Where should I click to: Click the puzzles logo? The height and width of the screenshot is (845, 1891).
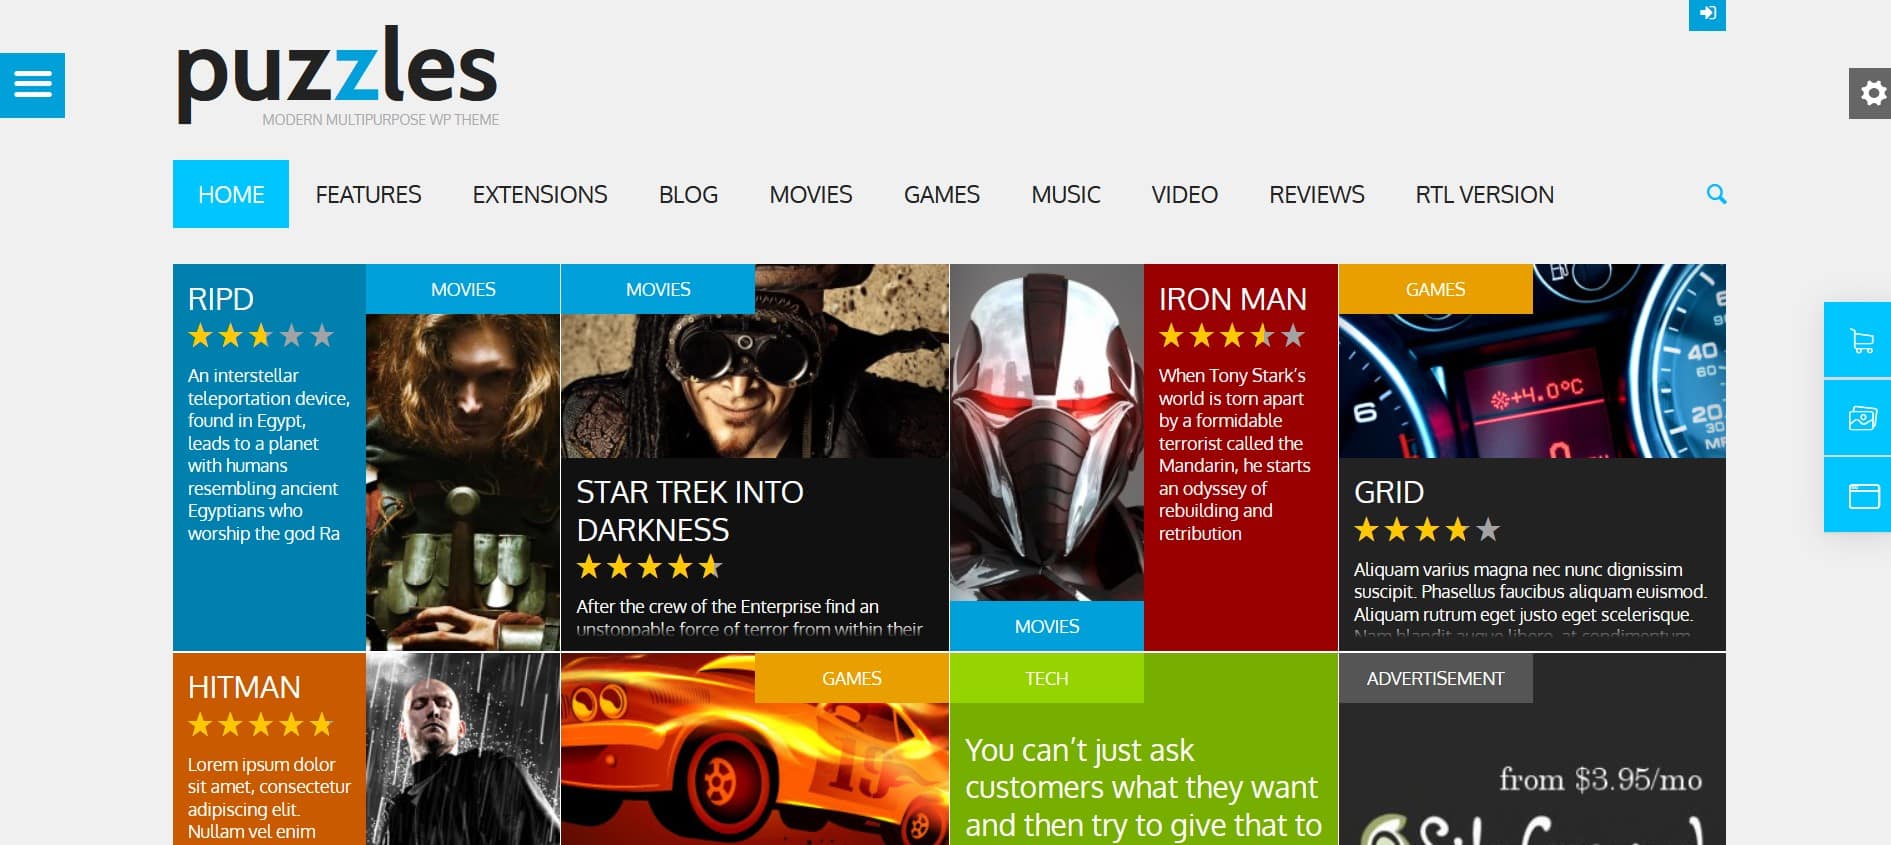[x=337, y=74]
